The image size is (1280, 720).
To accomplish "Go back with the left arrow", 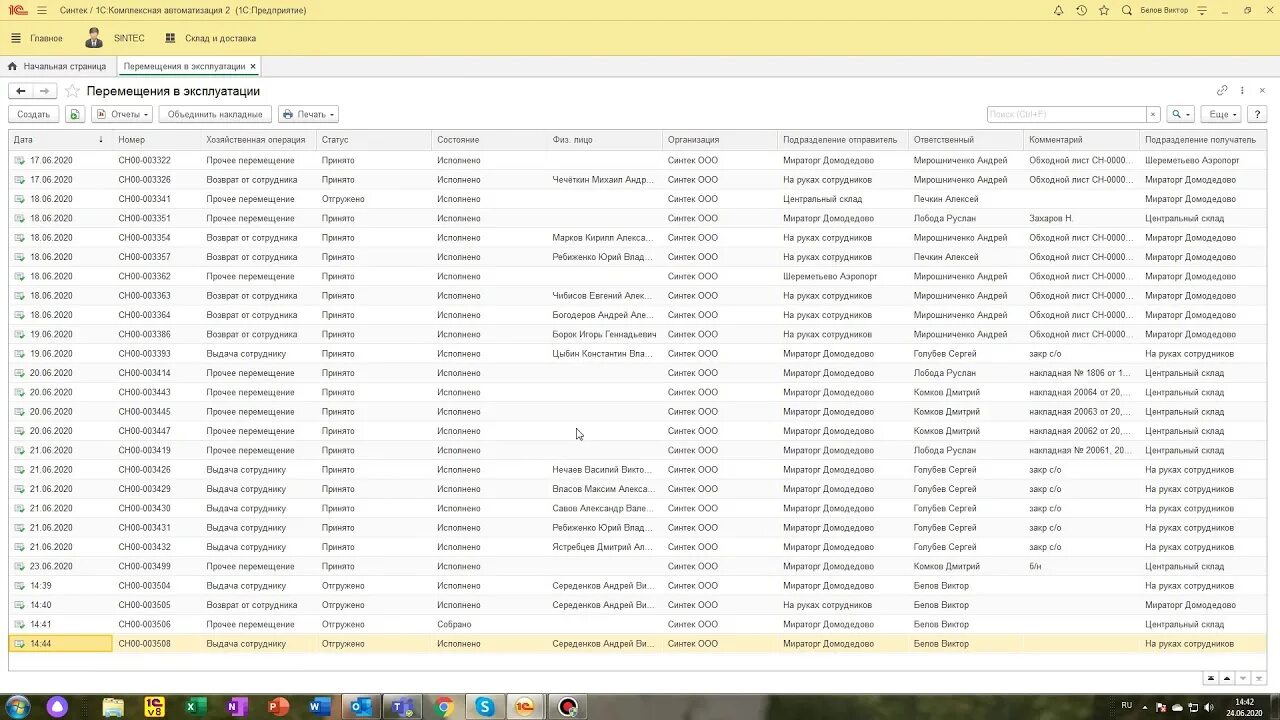I will [20, 91].
